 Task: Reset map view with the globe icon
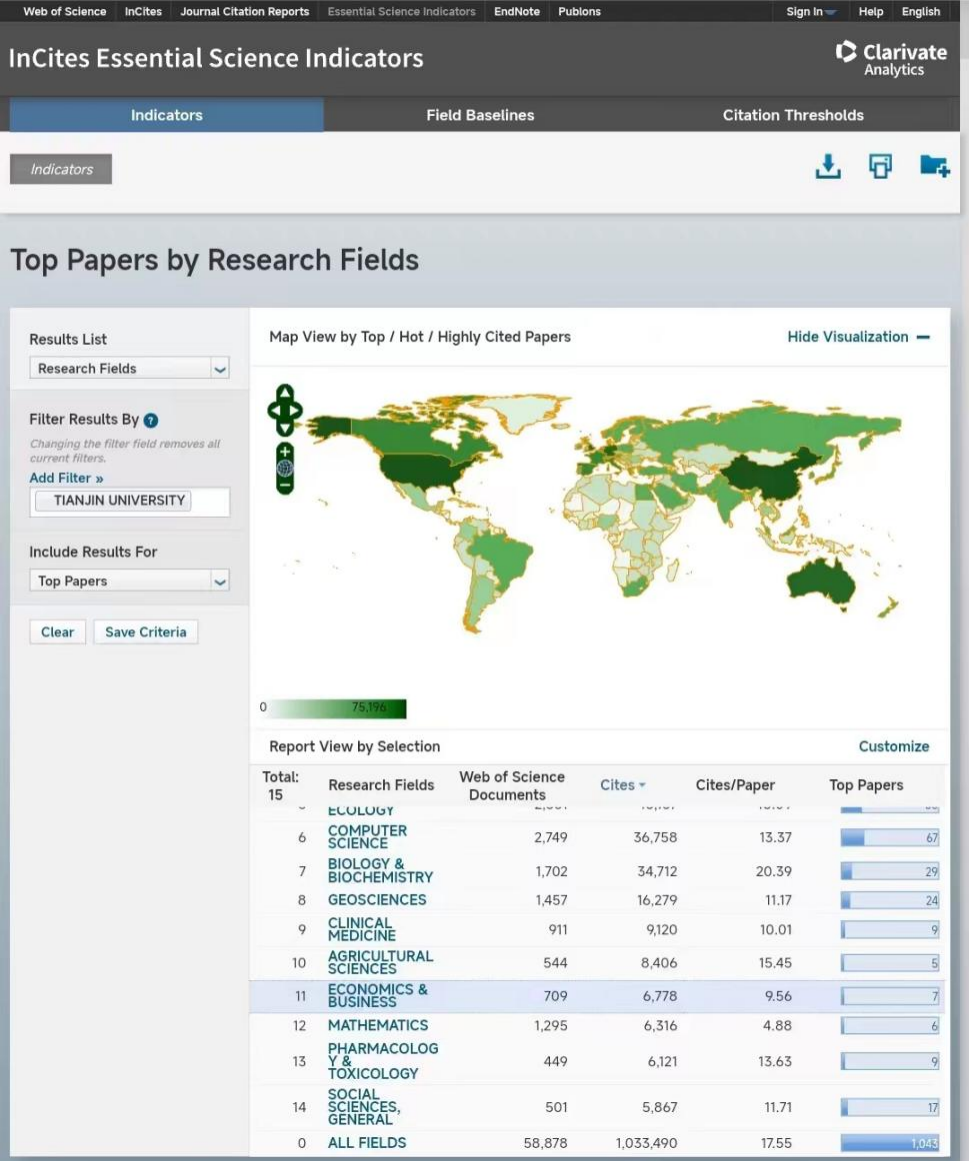pos(285,468)
